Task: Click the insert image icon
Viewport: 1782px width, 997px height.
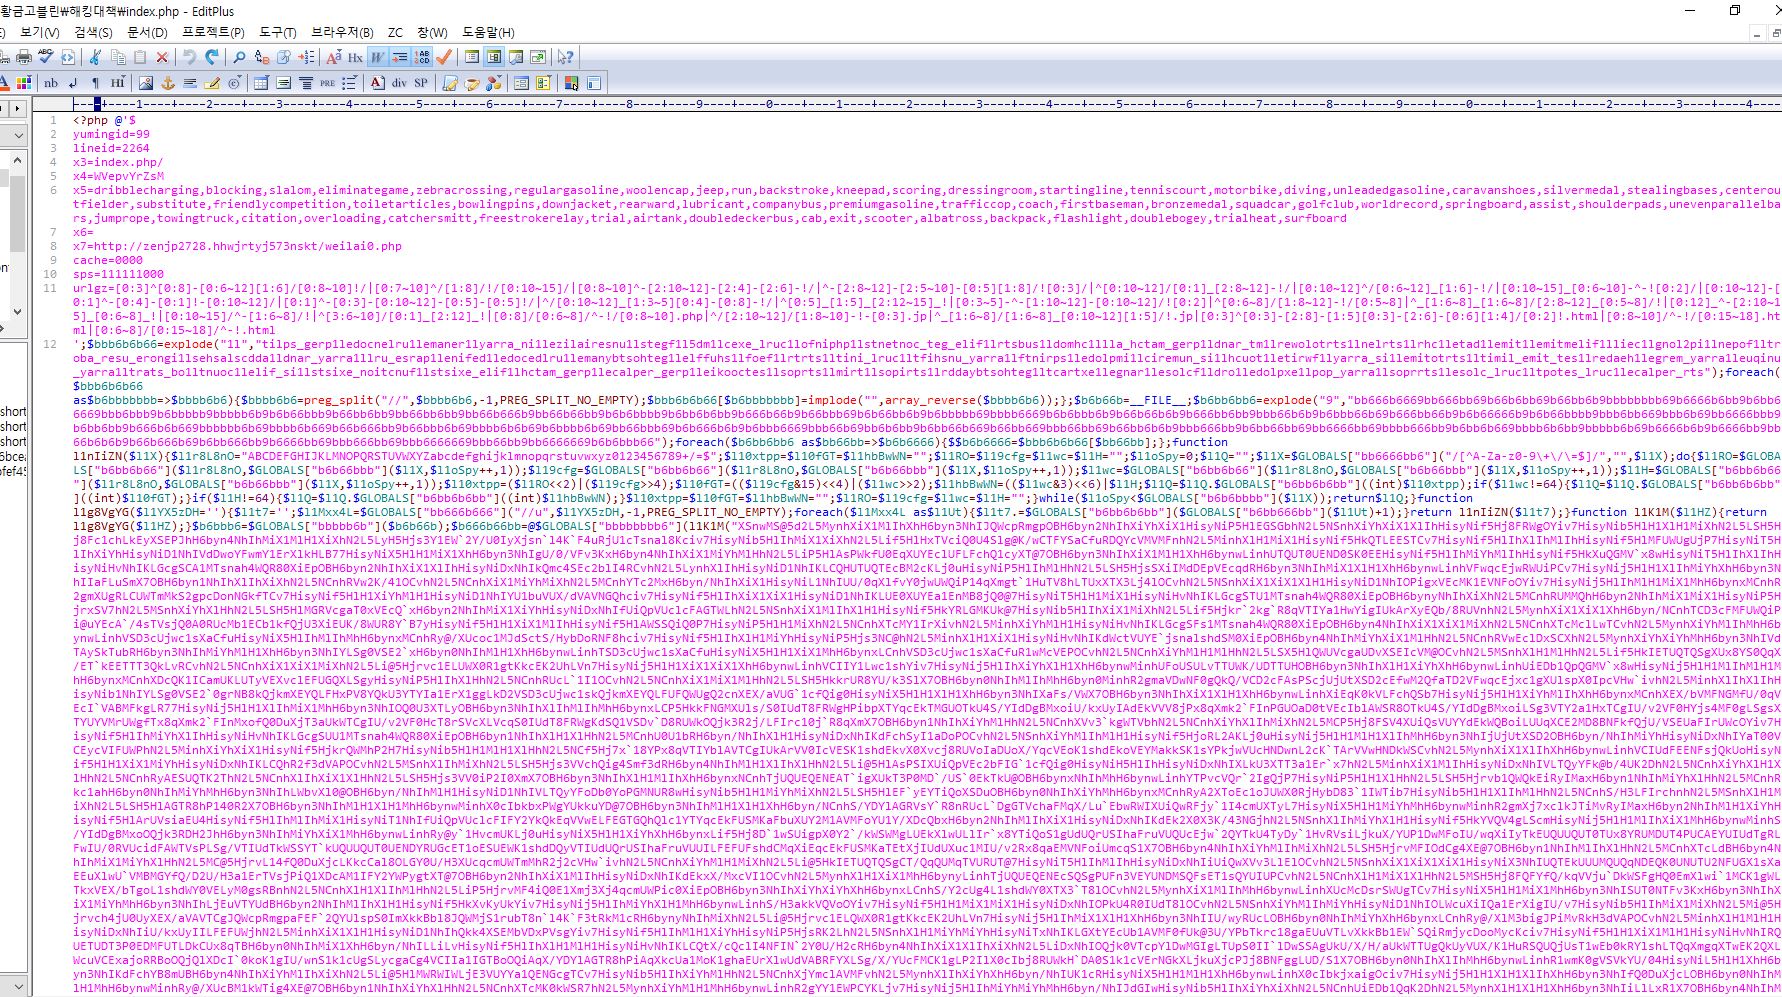Action: click(x=146, y=83)
